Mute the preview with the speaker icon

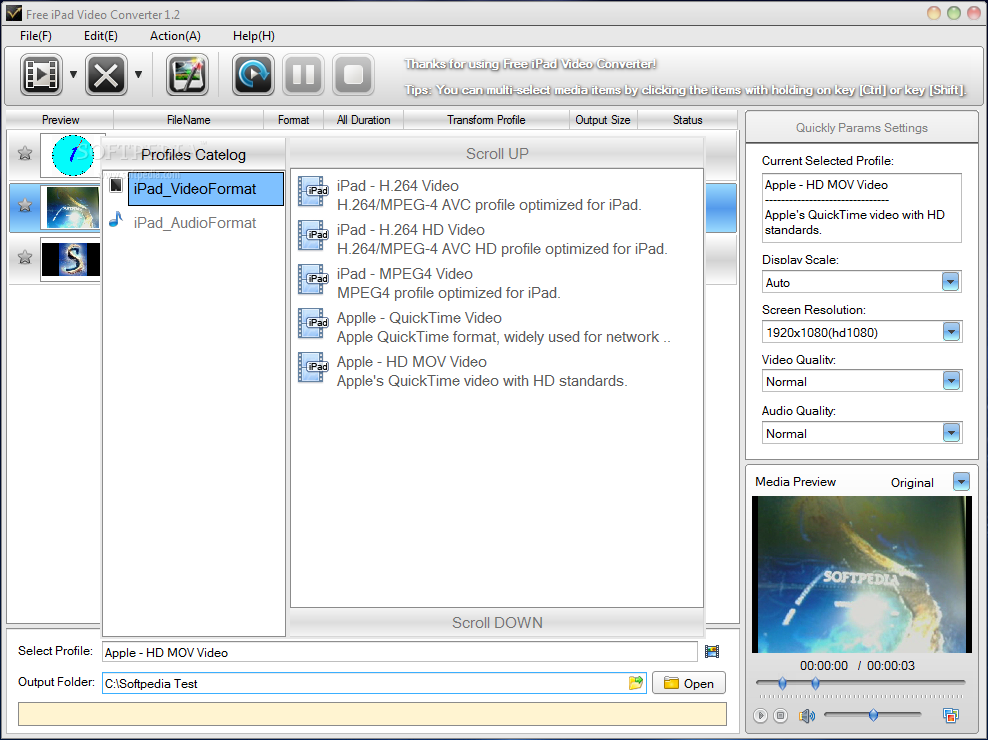(807, 715)
